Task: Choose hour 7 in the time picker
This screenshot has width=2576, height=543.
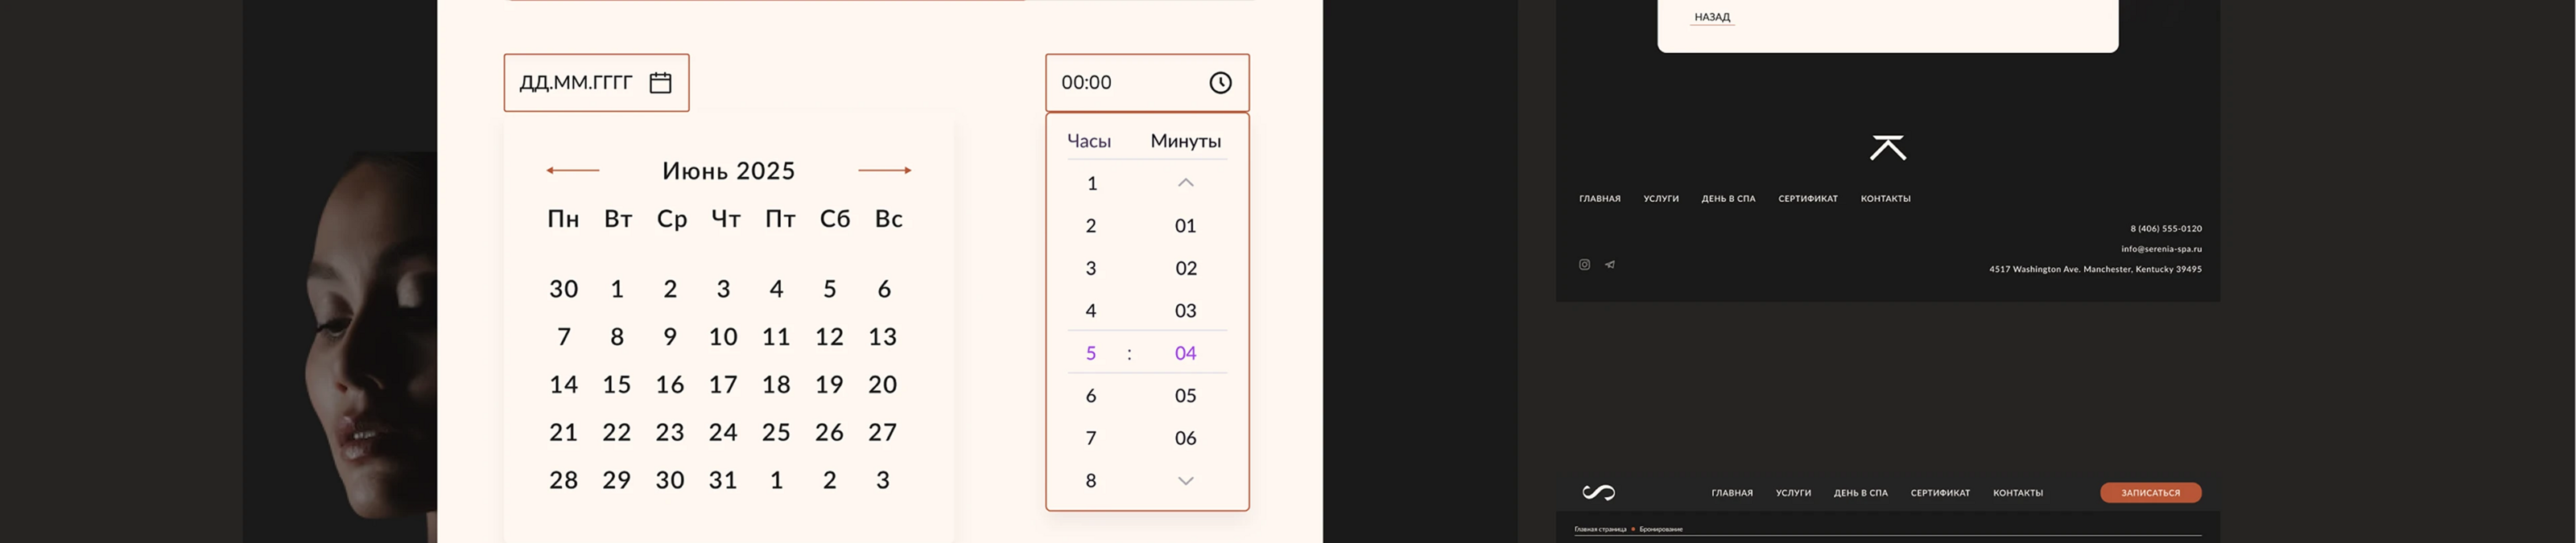Action: pyautogui.click(x=1091, y=438)
